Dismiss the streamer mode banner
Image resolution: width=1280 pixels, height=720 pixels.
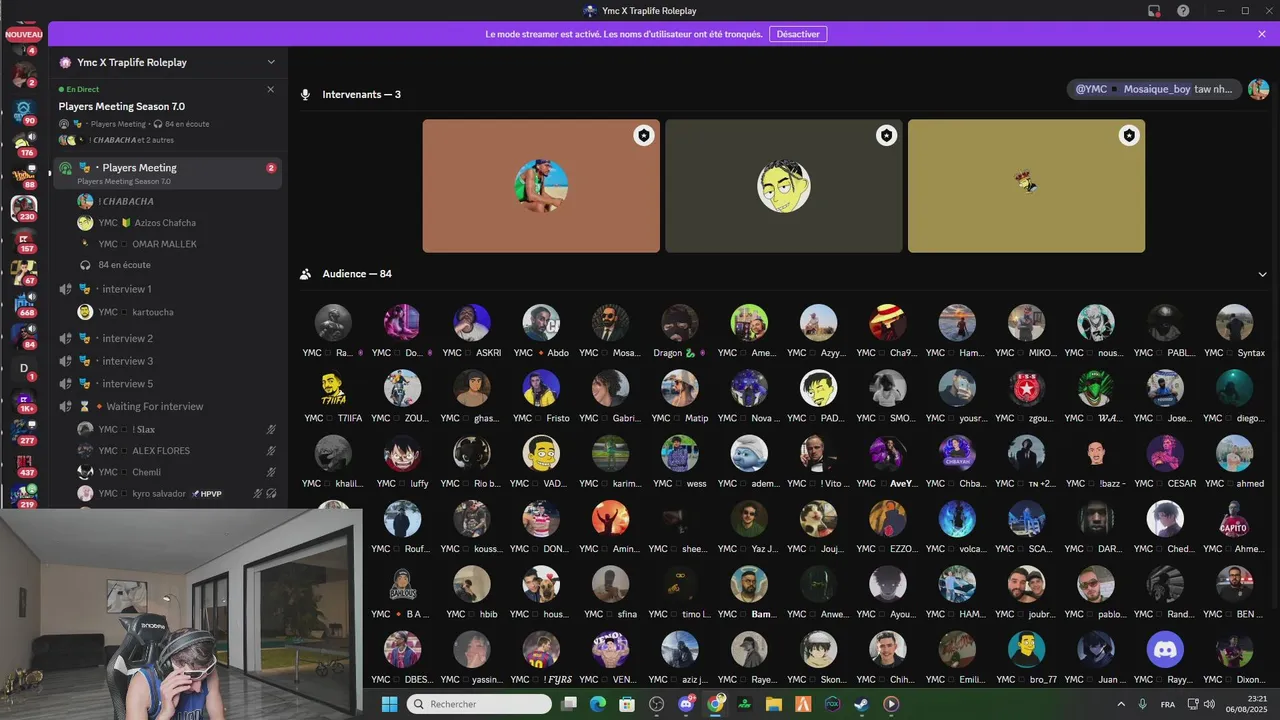[1262, 34]
